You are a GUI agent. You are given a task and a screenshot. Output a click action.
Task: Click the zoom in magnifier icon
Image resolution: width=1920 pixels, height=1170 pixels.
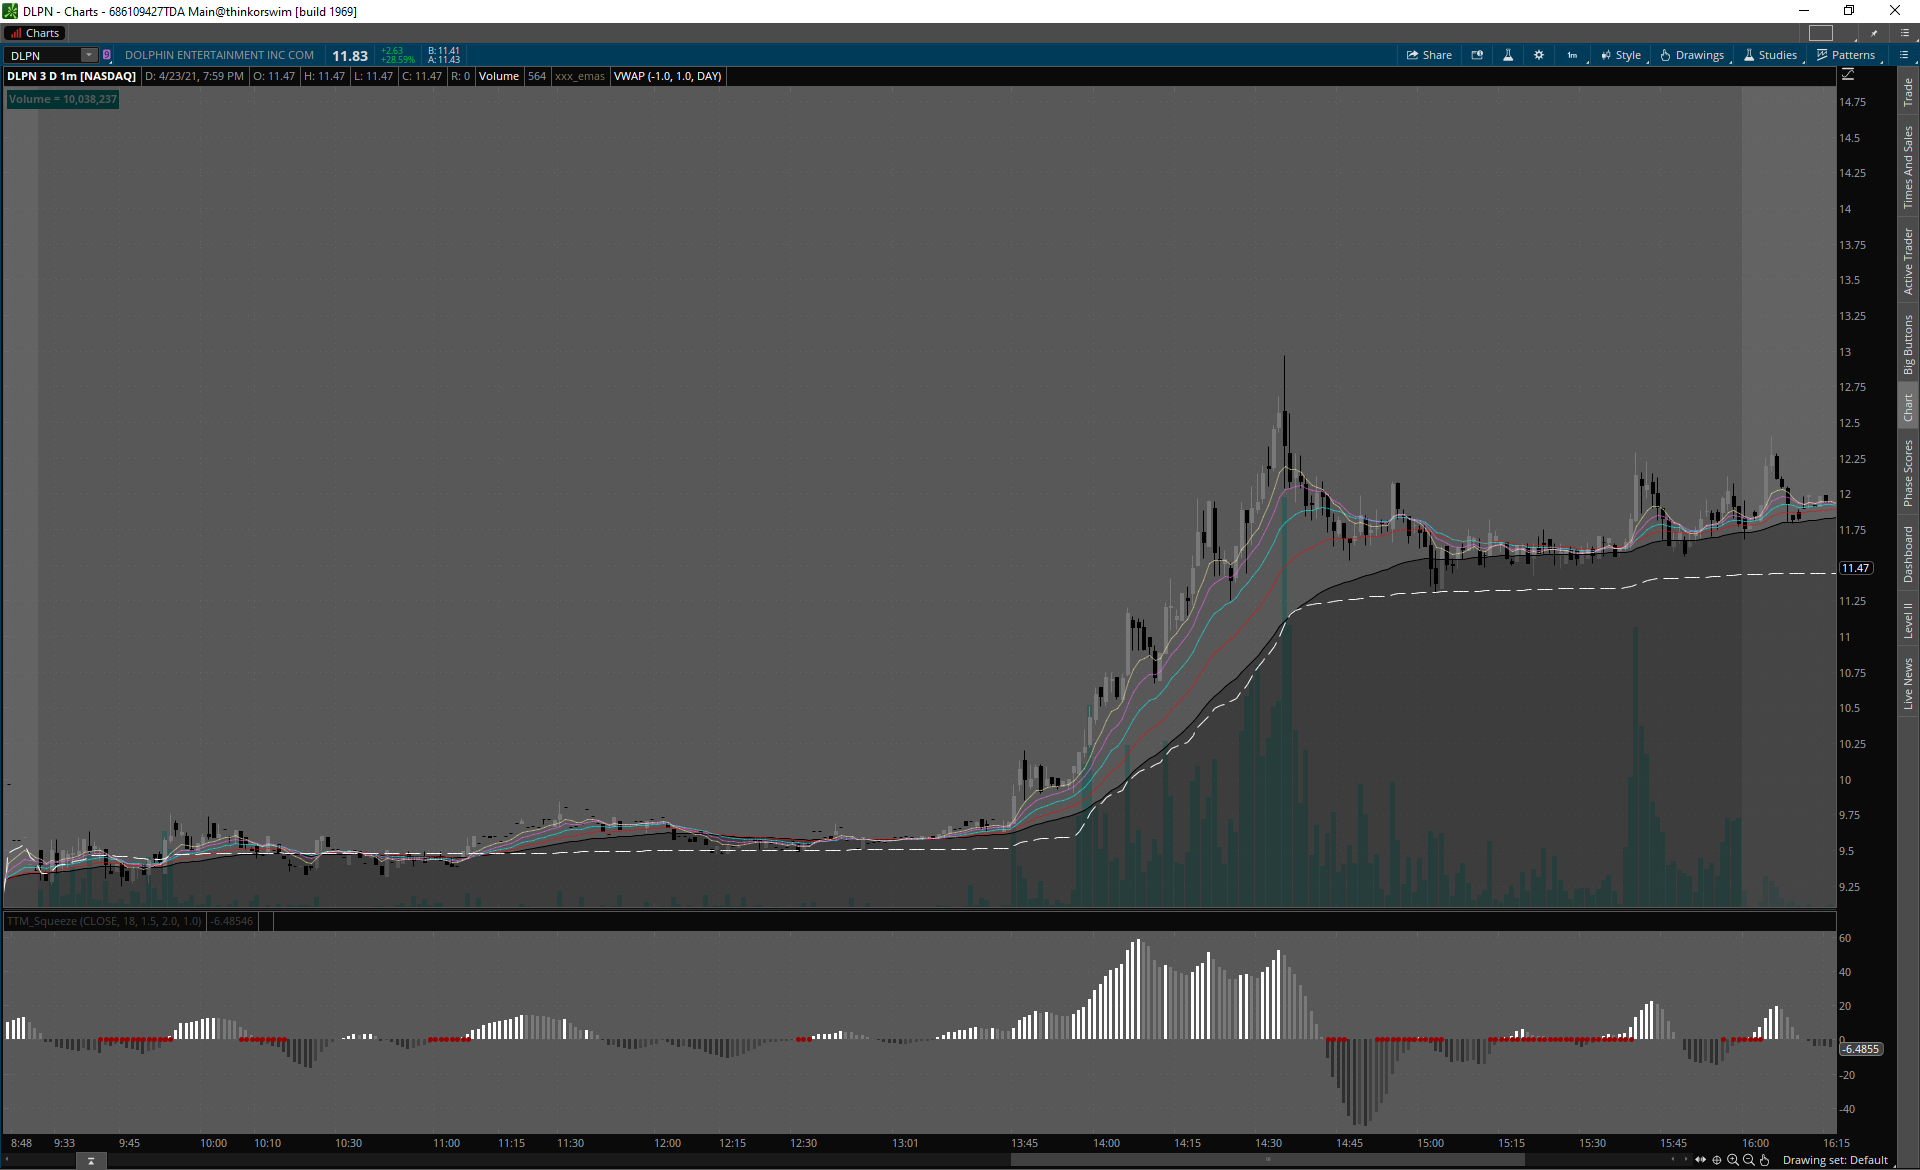coord(1733,1160)
